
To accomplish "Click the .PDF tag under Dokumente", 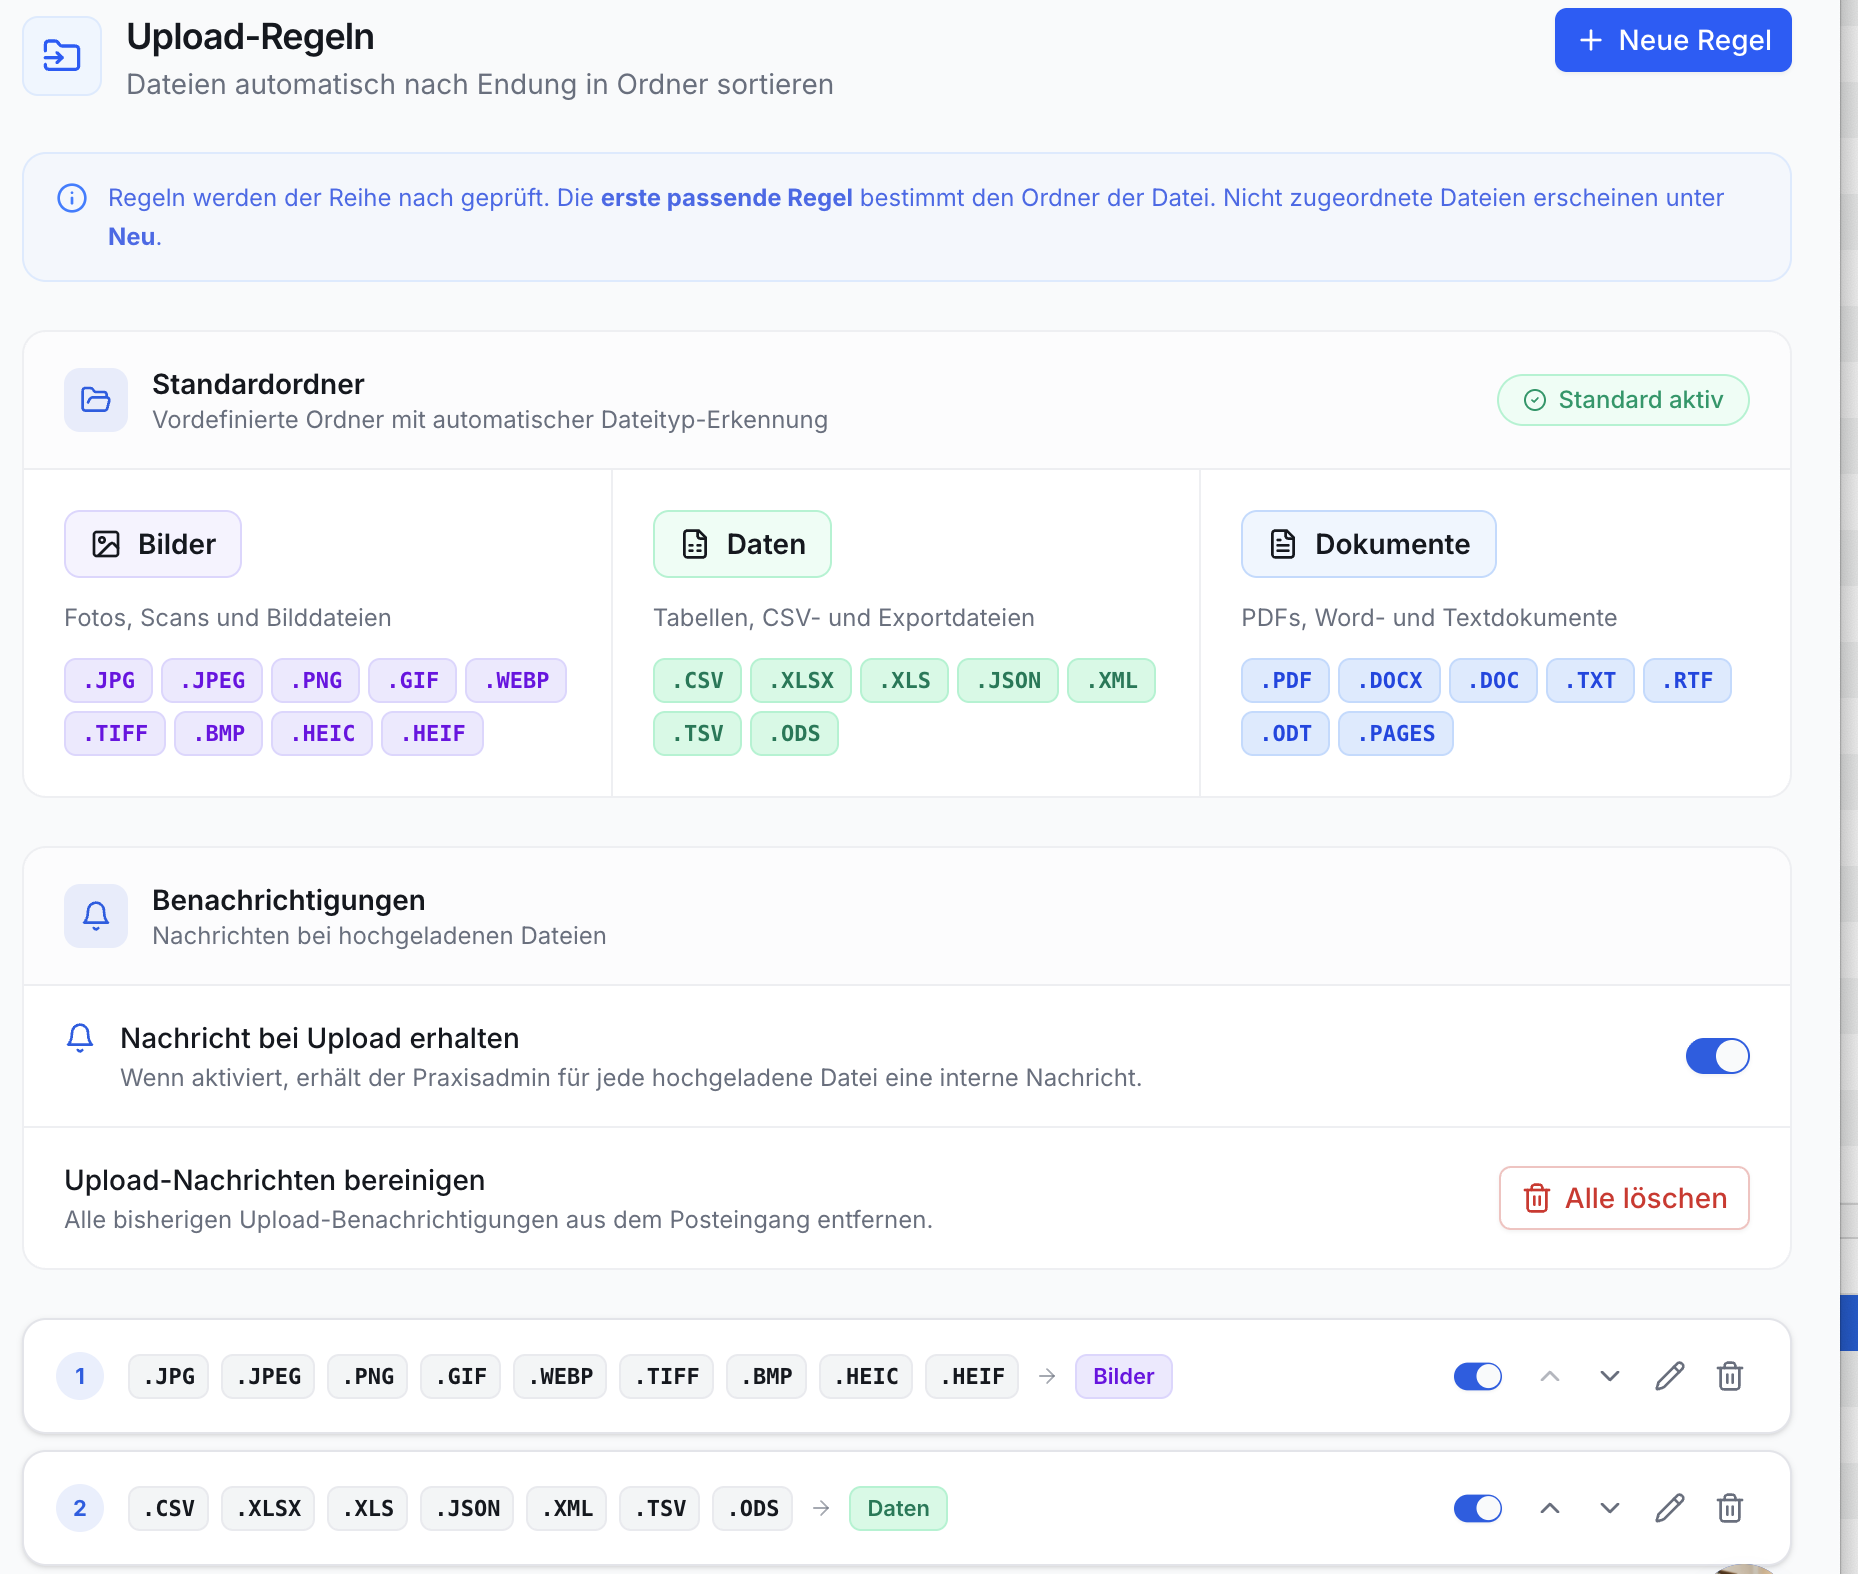I will coord(1286,680).
